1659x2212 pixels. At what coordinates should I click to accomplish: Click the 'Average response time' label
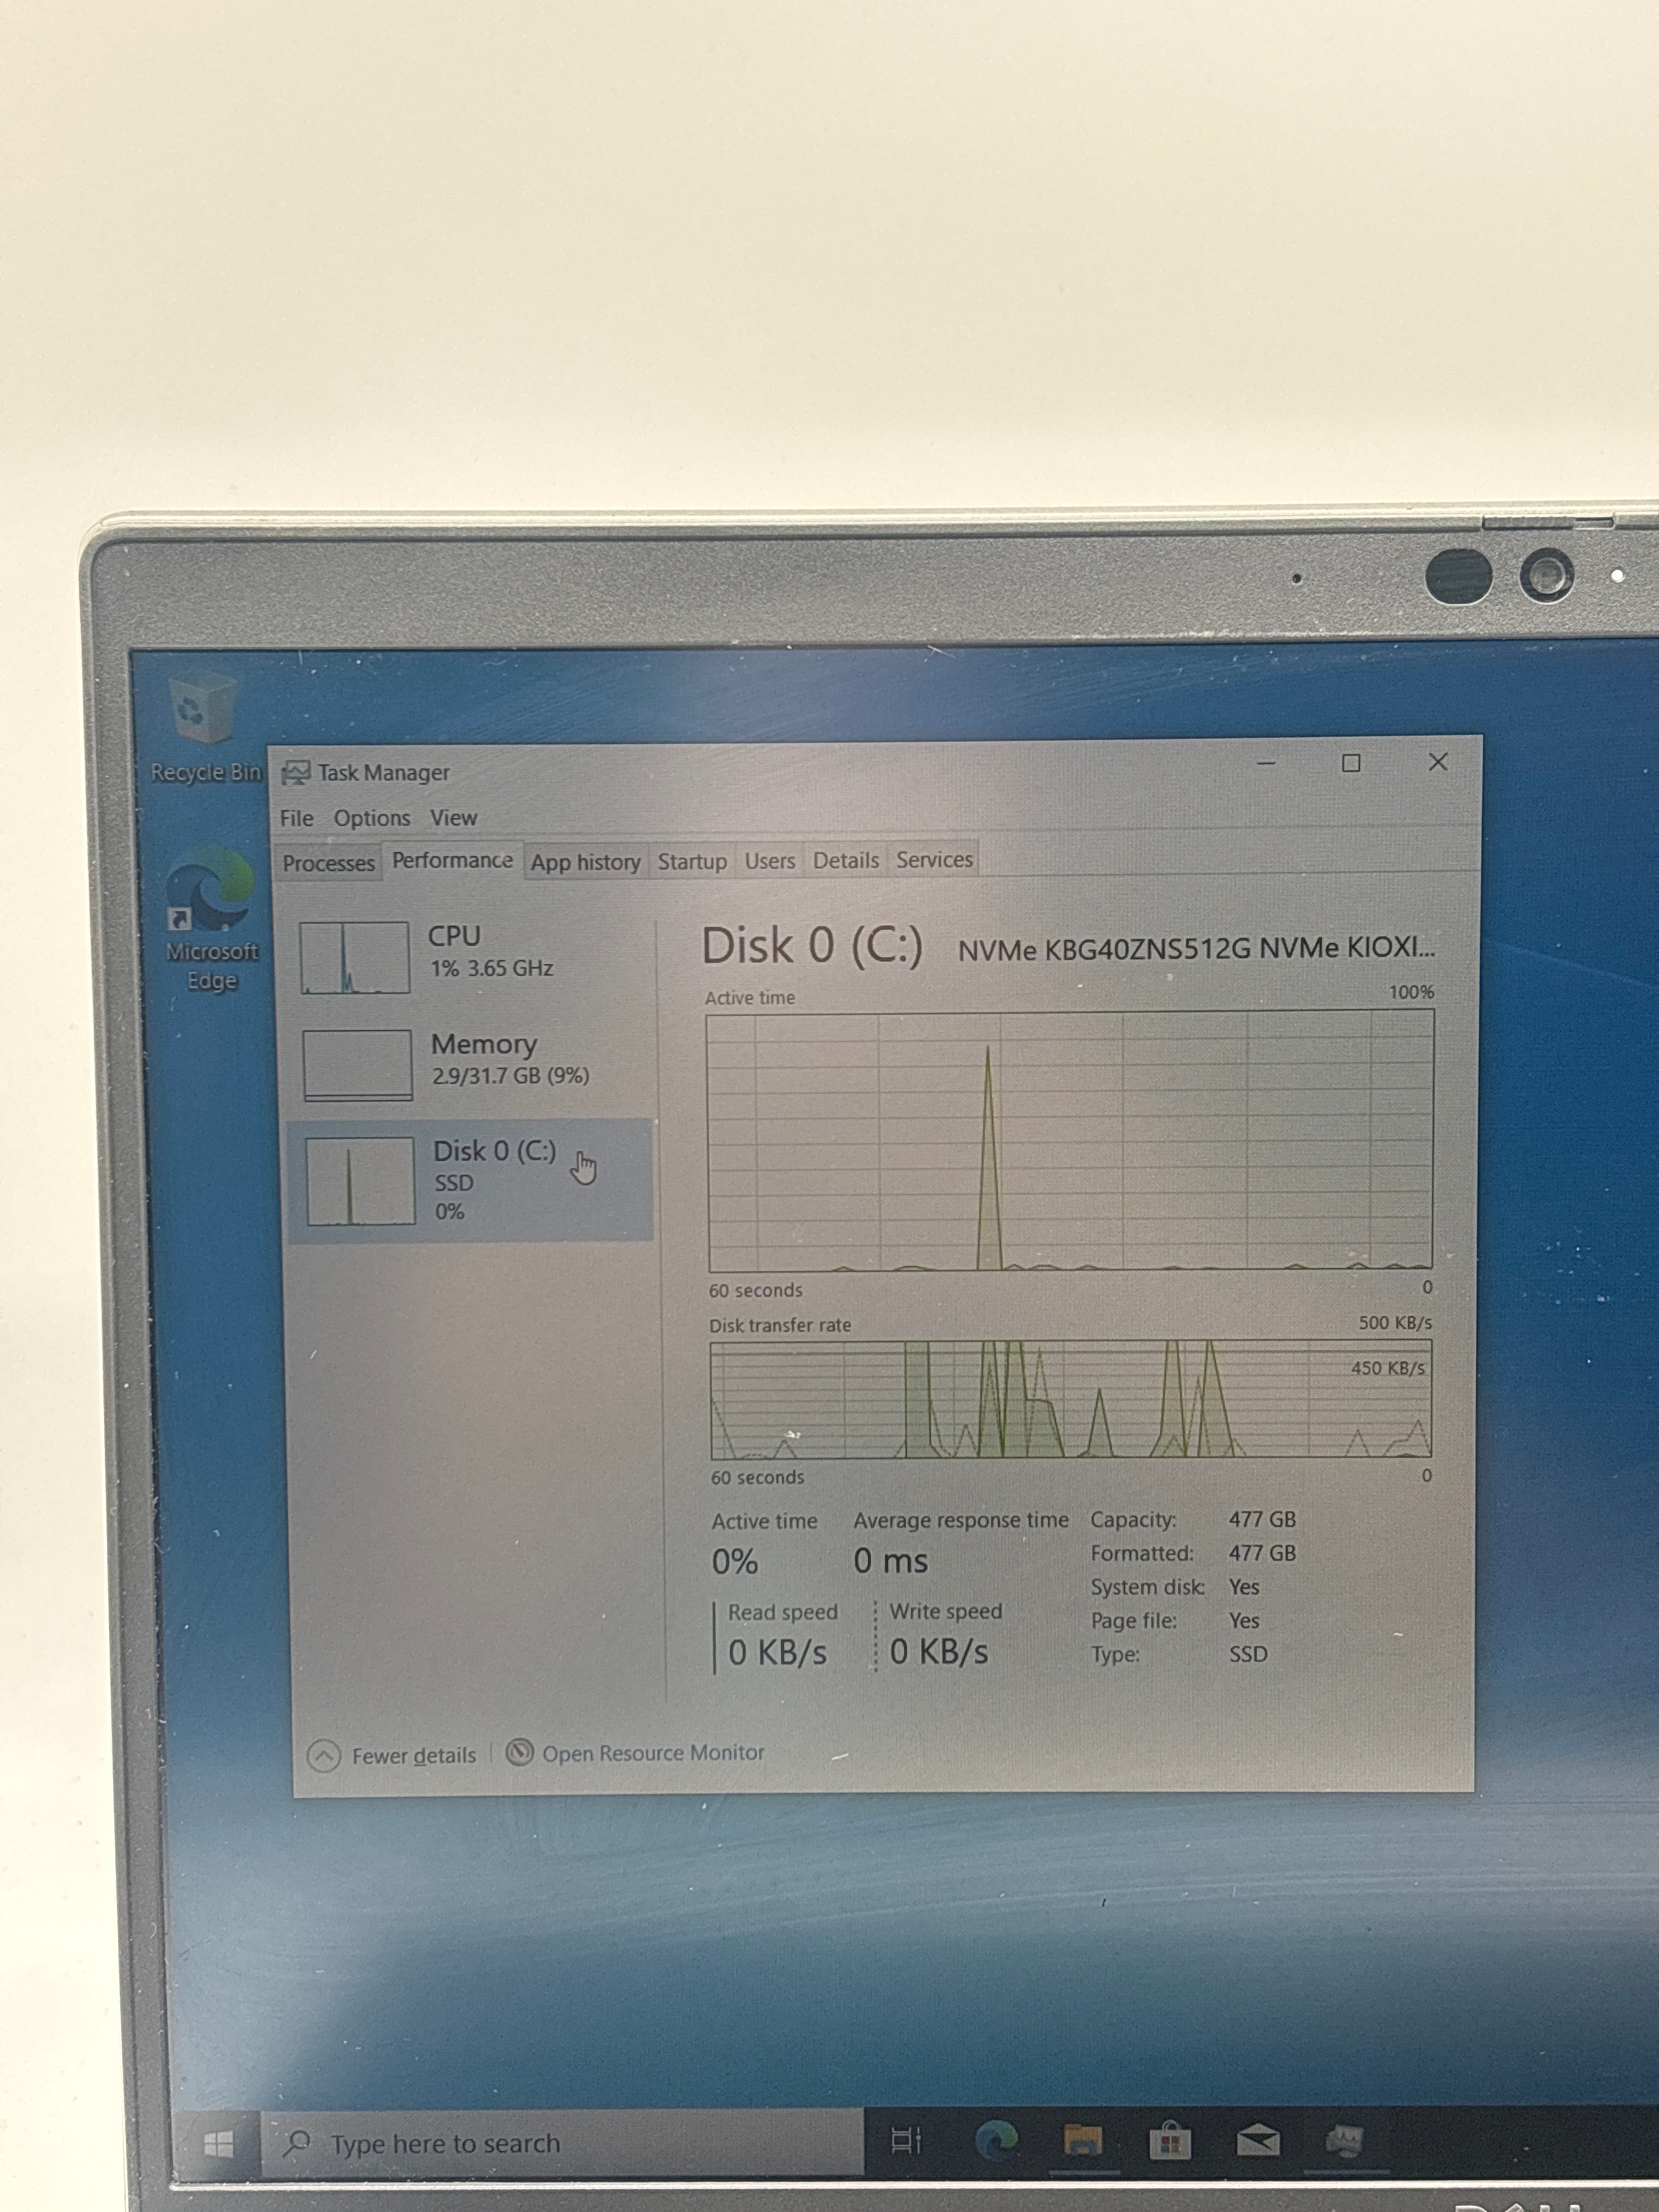961,1520
